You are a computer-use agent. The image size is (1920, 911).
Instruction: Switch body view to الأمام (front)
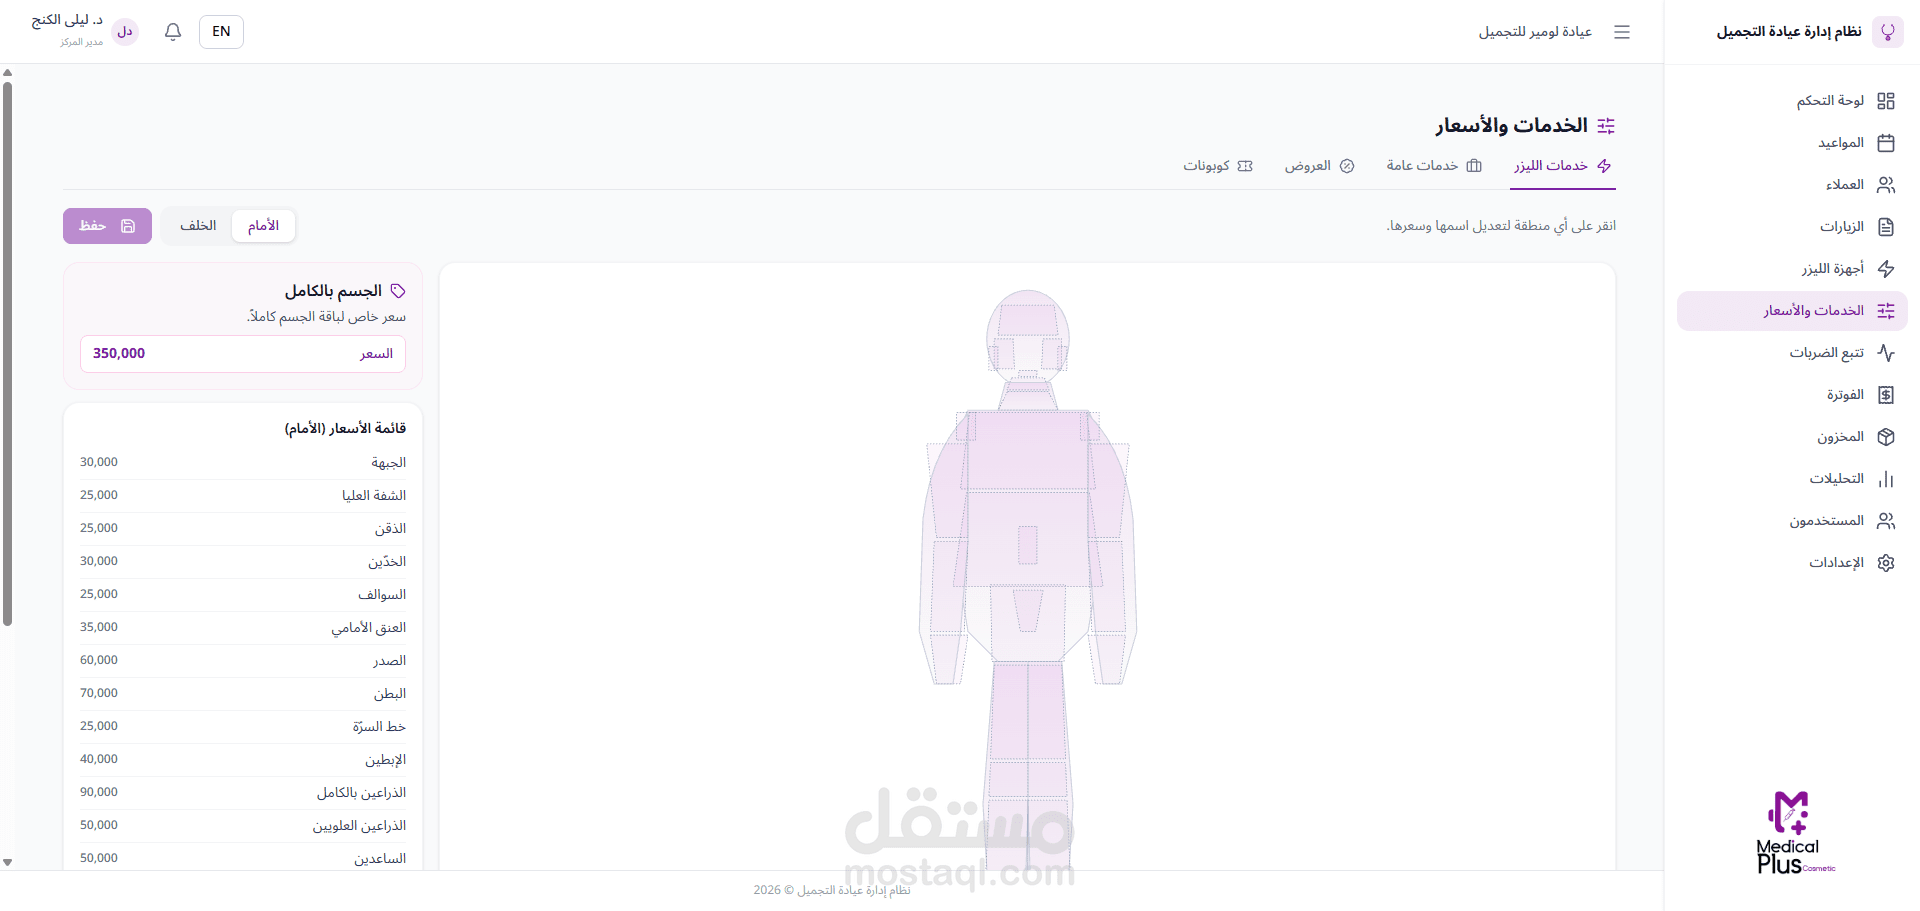(263, 226)
